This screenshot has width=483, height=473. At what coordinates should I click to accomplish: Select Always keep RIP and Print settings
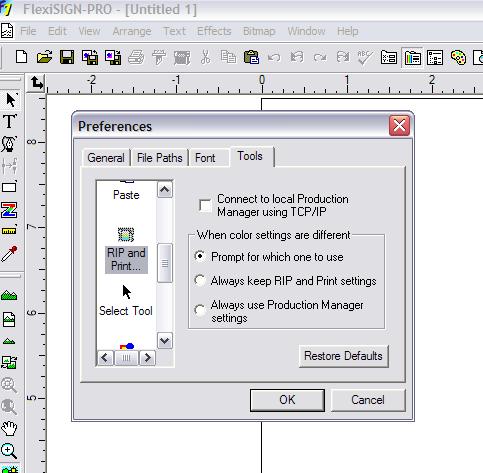click(x=200, y=281)
